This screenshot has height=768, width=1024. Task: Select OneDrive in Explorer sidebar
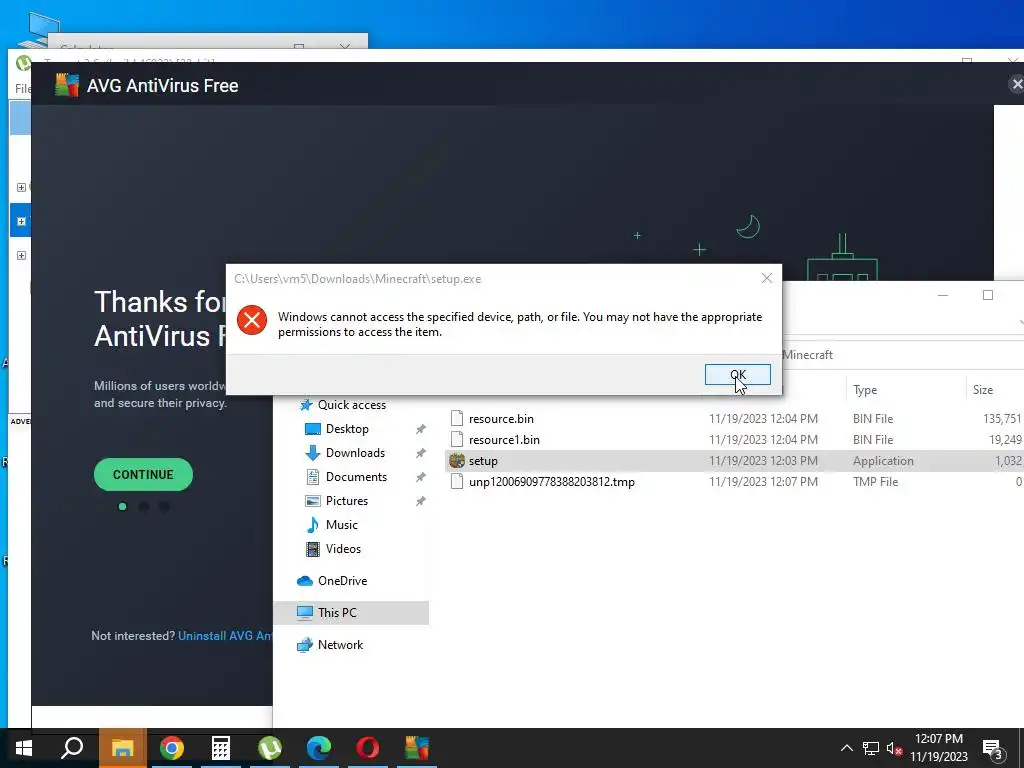click(342, 581)
